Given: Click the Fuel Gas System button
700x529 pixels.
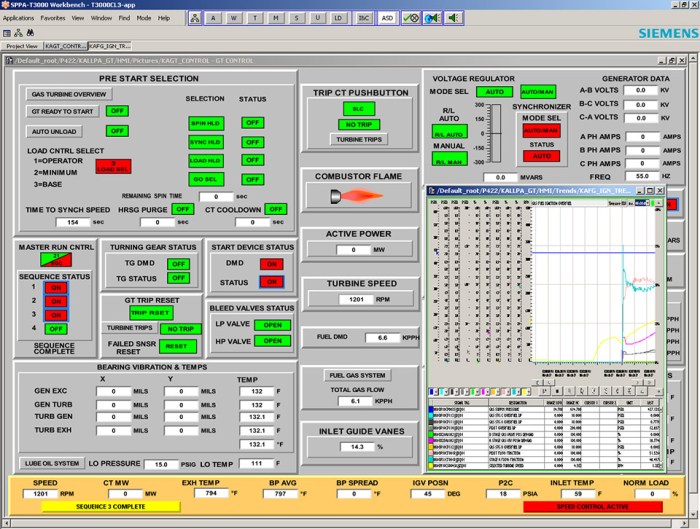Looking at the screenshot, I should (356, 376).
